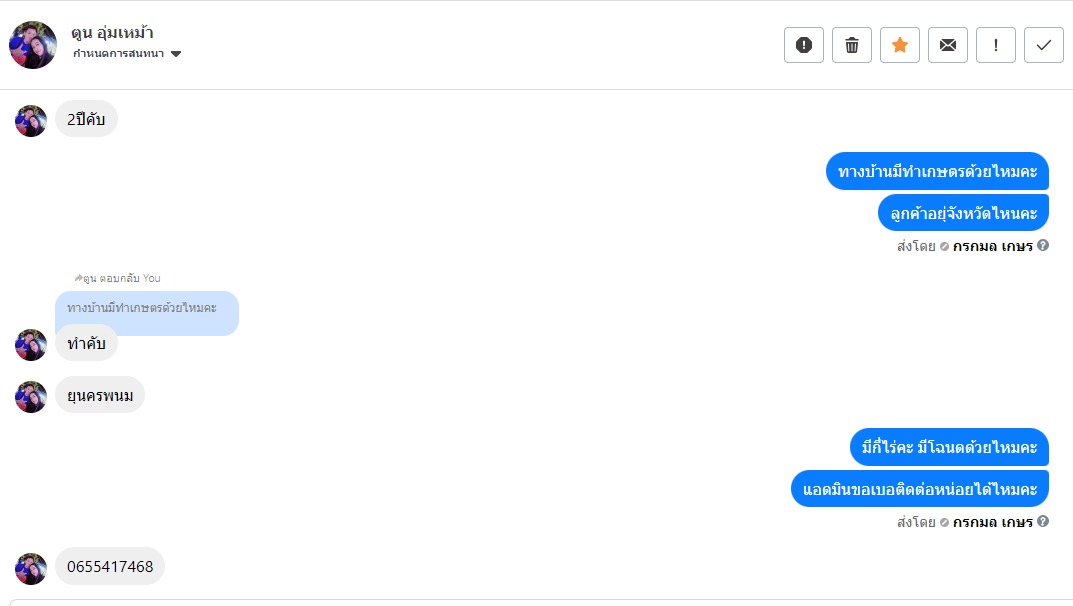The width and height of the screenshot is (1073, 606).
Task: Toggle the orange star follow-up marker
Action: [x=900, y=45]
